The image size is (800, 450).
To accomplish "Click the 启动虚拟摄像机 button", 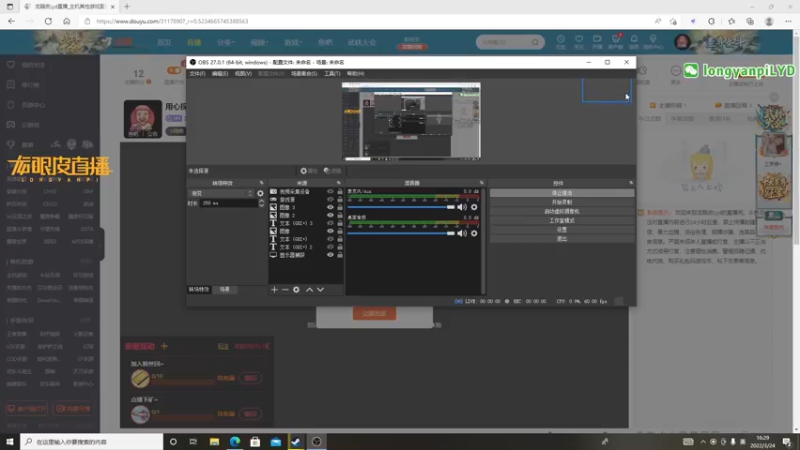I will (562, 212).
